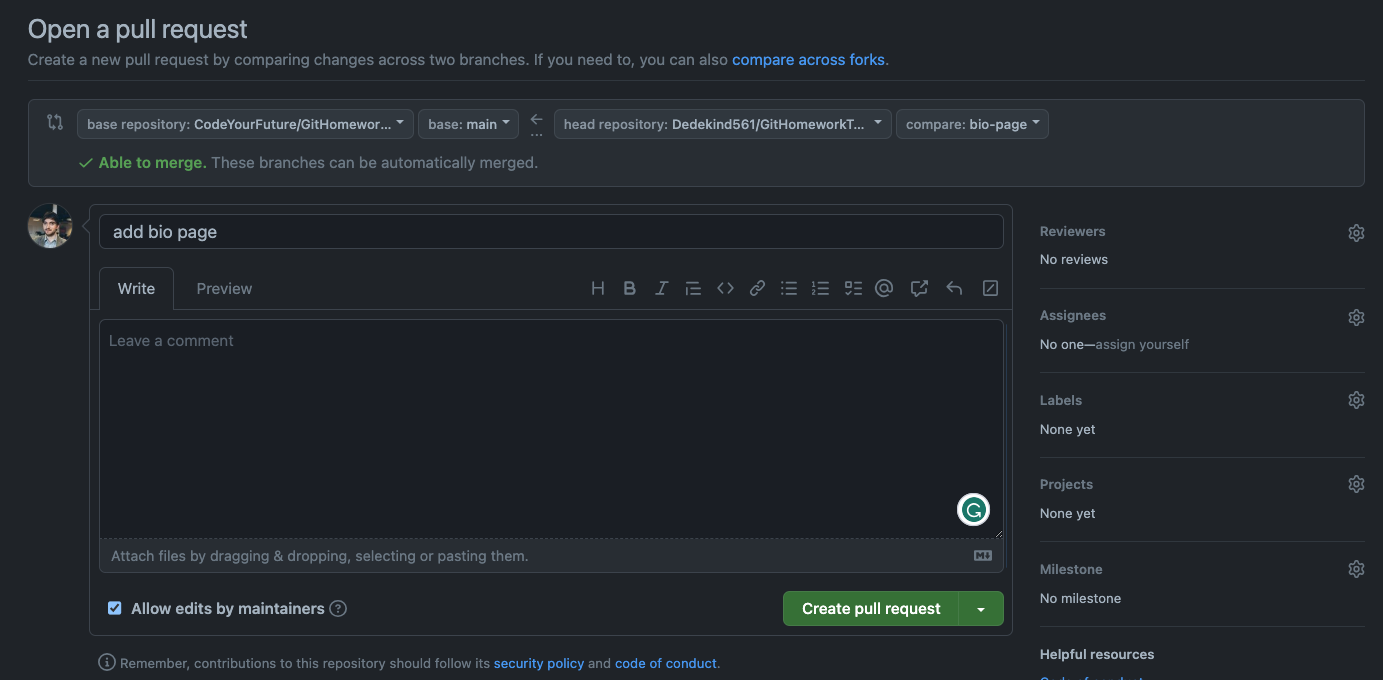Click the Markdown supported icon
1383x680 pixels.
pyautogui.click(x=982, y=555)
